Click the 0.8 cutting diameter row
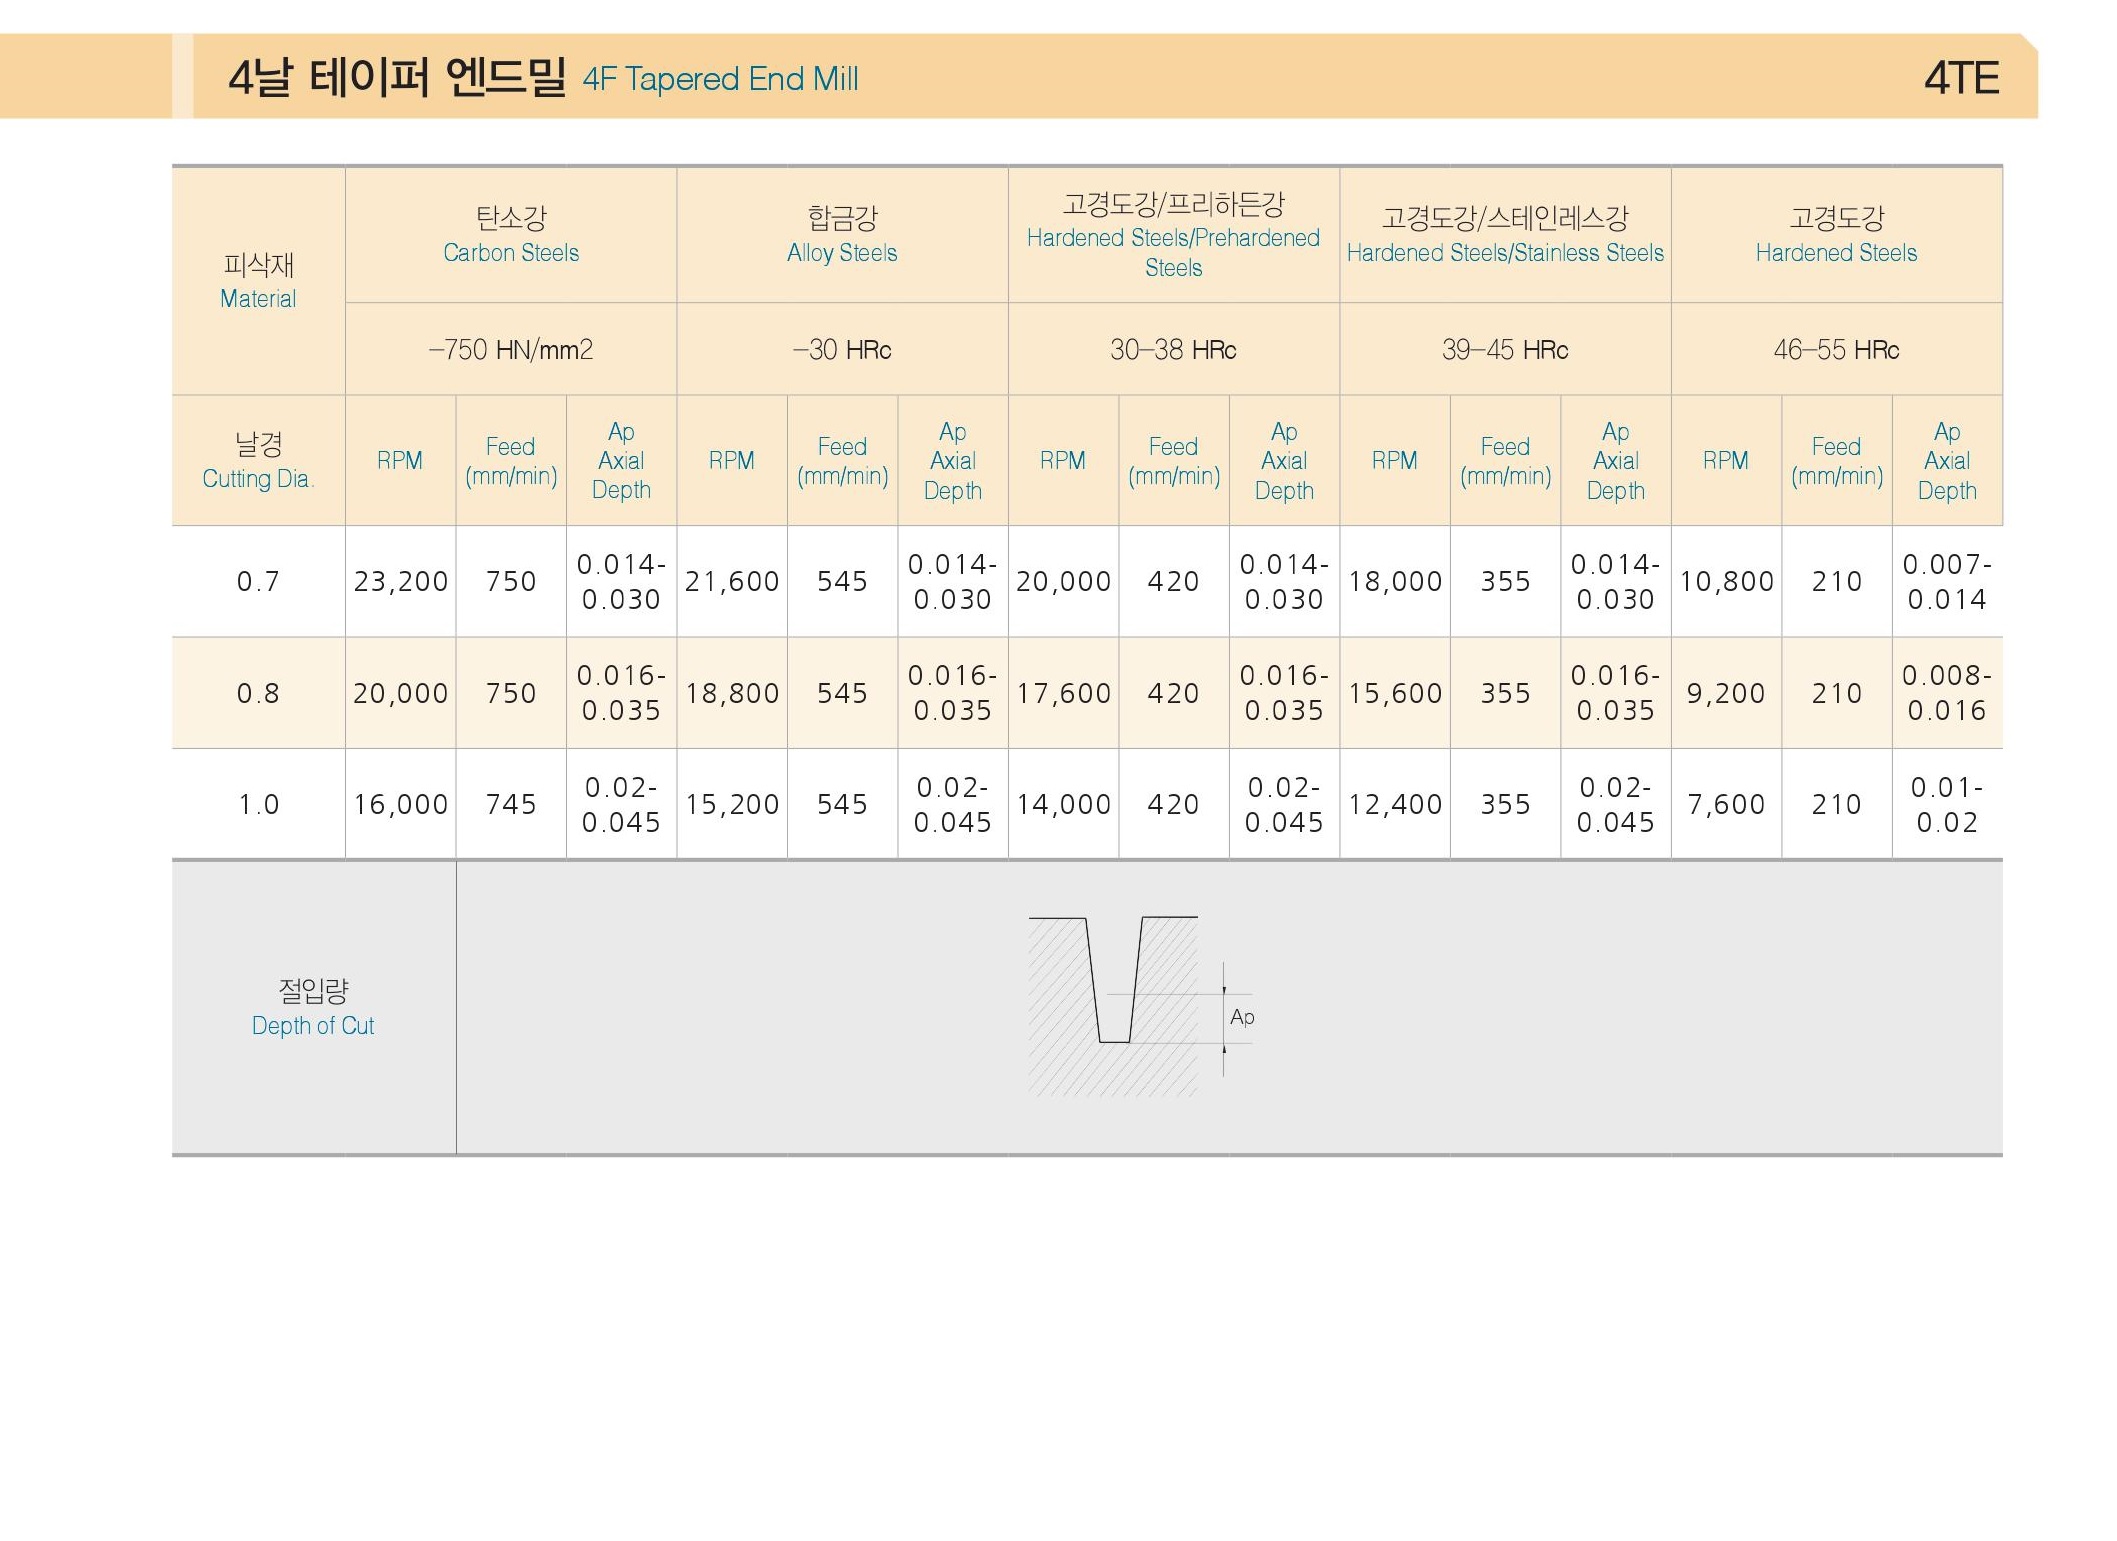 (x=1087, y=693)
